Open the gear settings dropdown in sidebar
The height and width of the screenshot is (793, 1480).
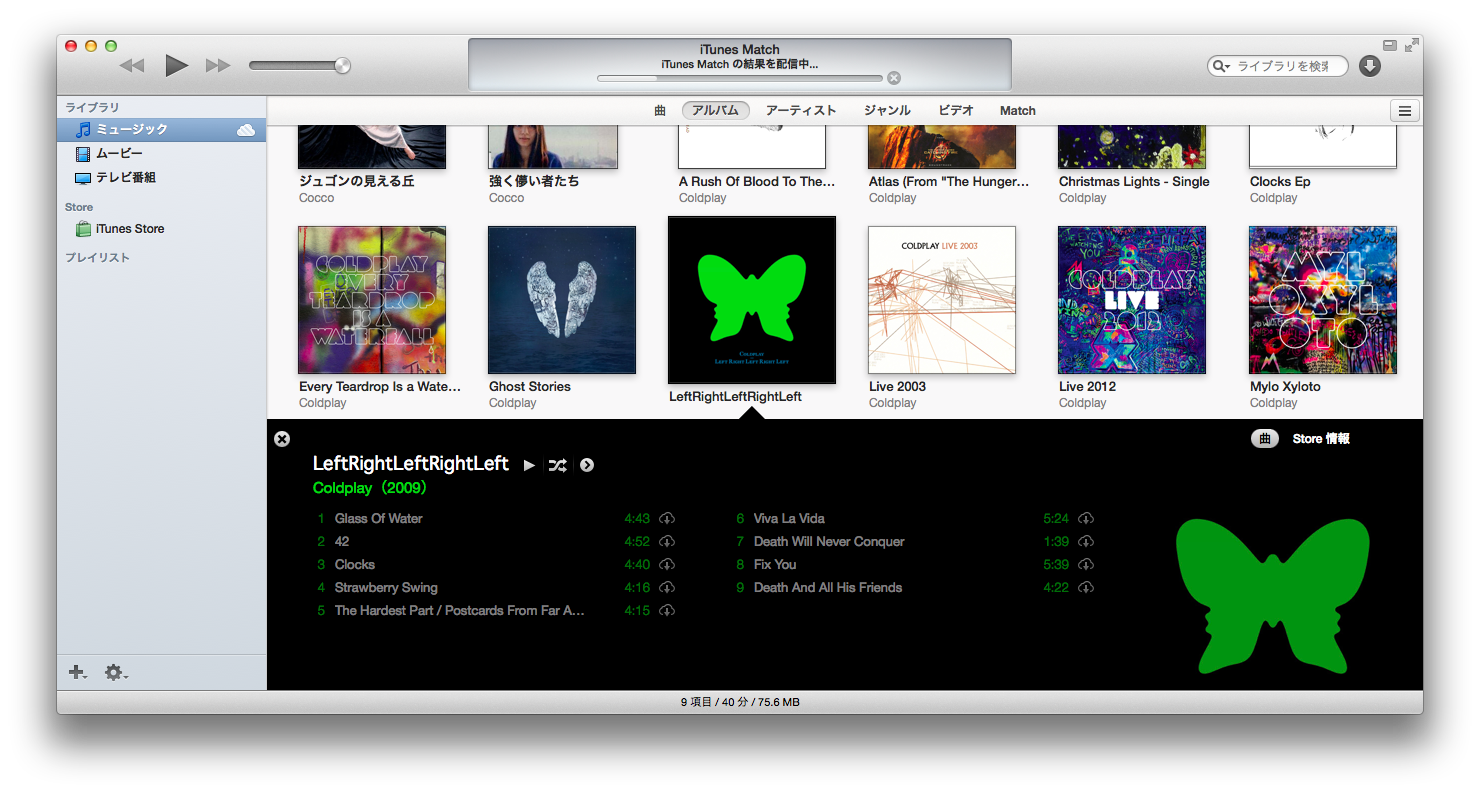(x=116, y=673)
